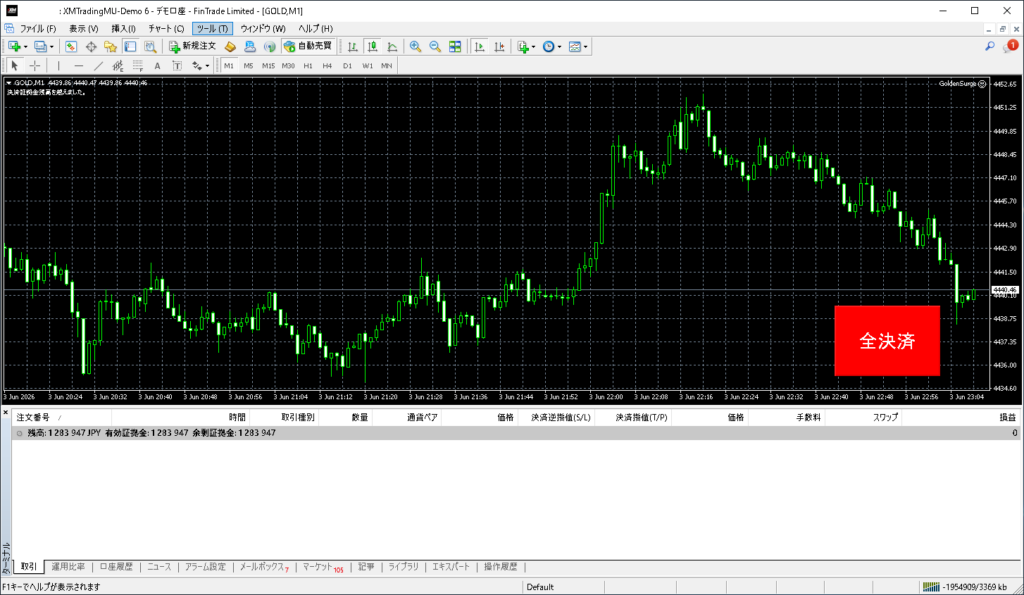Viewport: 1024px width, 595px height.
Task: Expand the arrows objects dropdown
Action: pyautogui.click(x=207, y=66)
